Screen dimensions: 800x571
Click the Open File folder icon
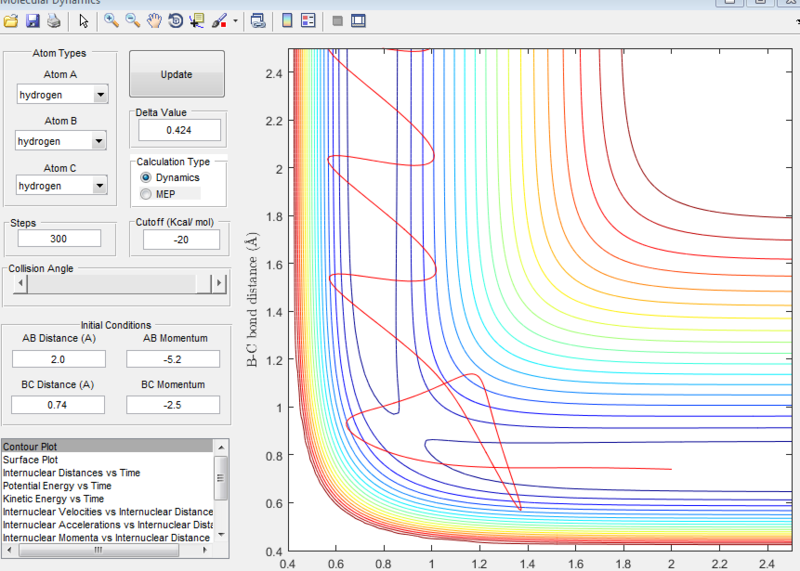(11, 20)
